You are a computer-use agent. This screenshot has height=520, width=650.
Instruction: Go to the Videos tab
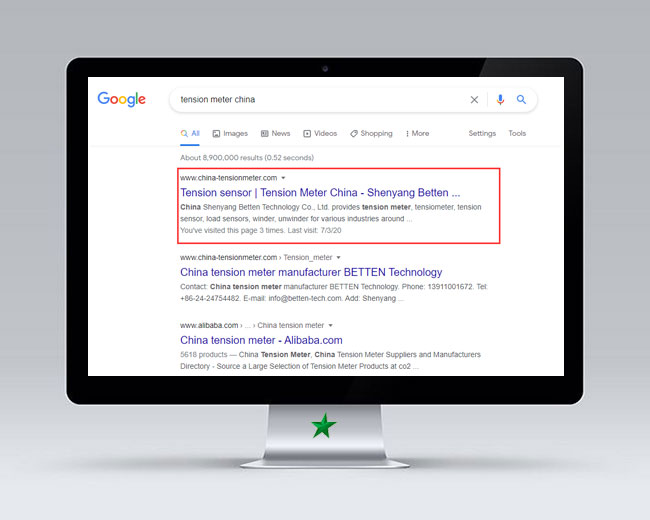(x=320, y=133)
